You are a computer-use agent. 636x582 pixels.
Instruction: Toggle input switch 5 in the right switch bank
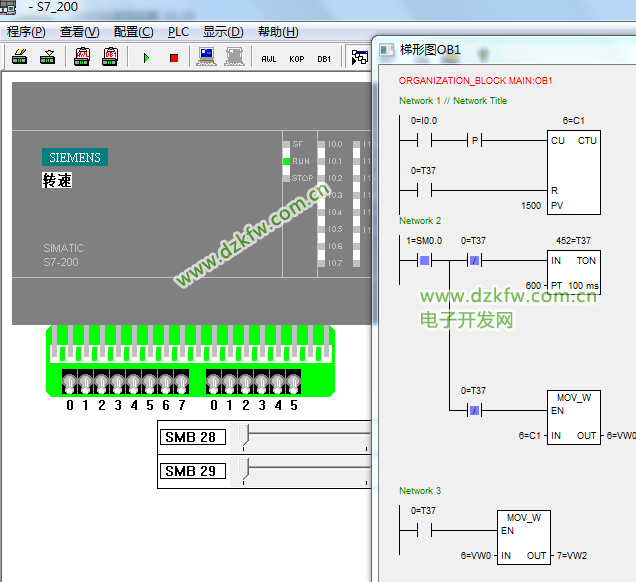click(x=294, y=383)
